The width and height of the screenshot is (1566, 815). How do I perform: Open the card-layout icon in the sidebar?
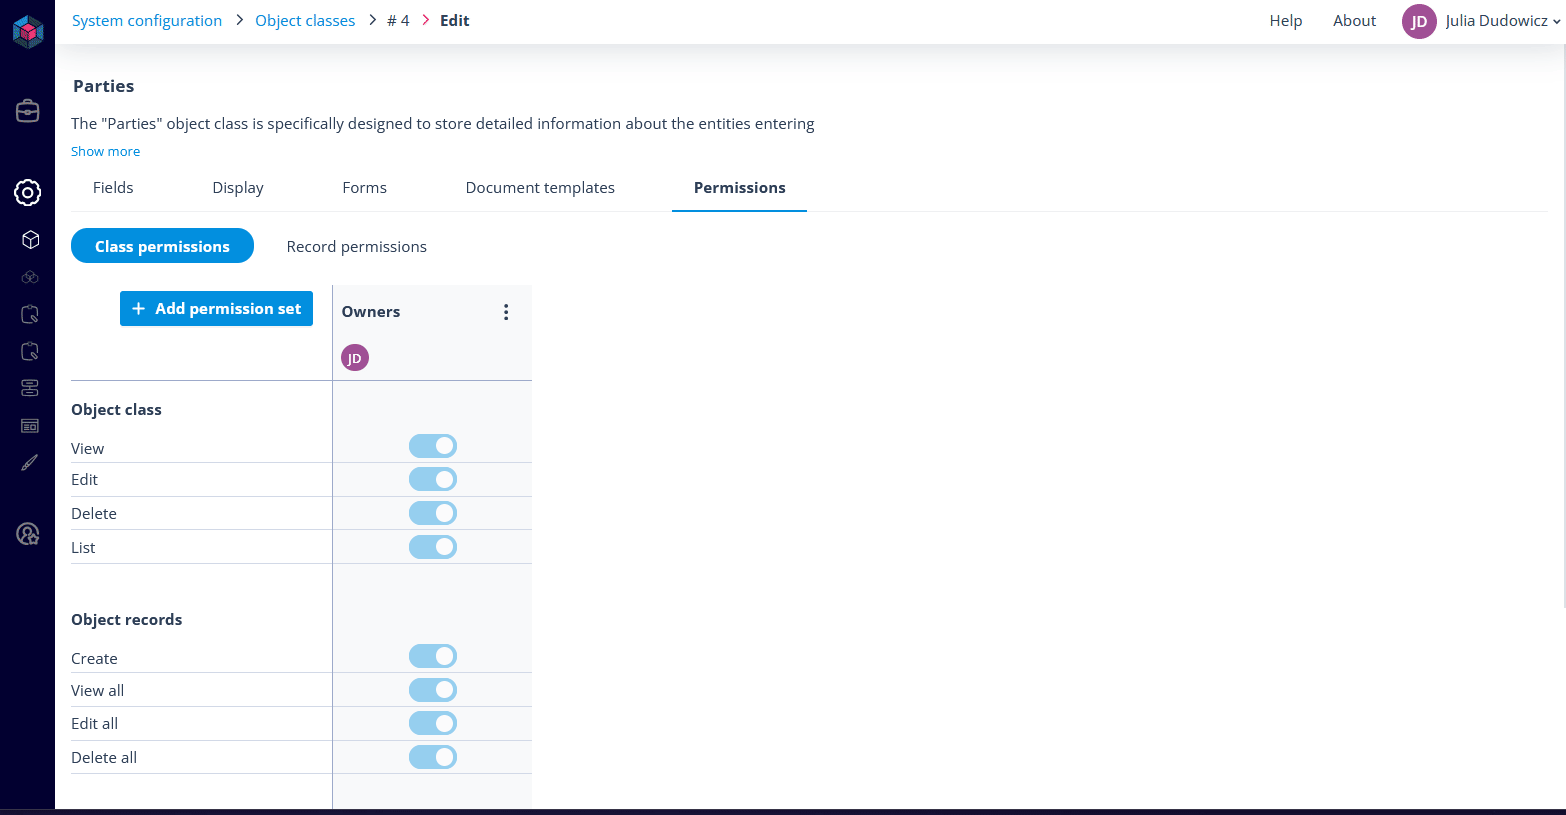coord(30,426)
